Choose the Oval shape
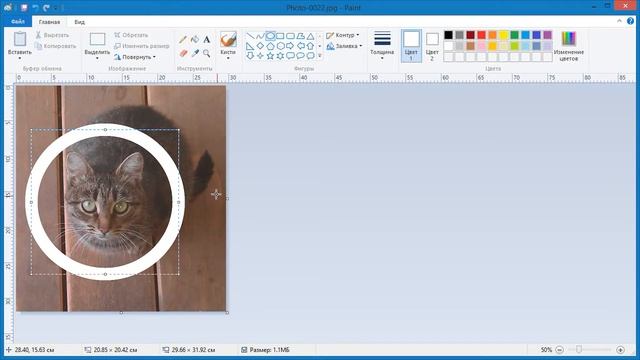Image resolution: width=640 pixels, height=360 pixels. (270, 36)
